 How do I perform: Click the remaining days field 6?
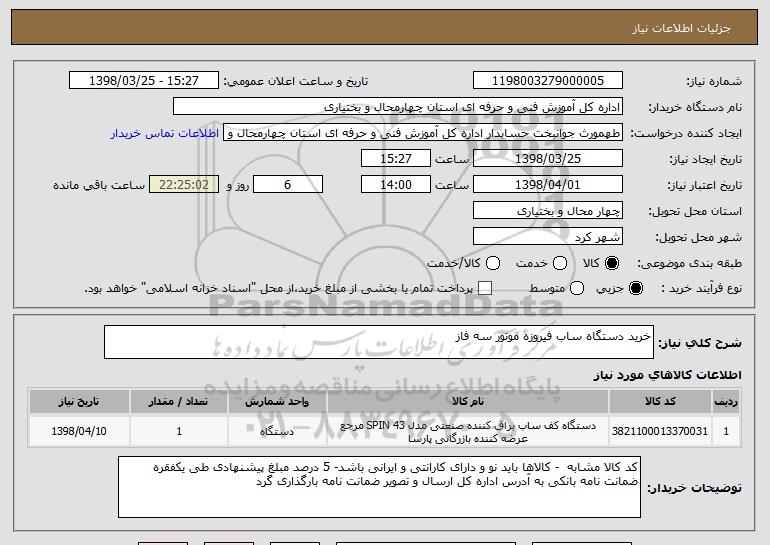tap(288, 185)
